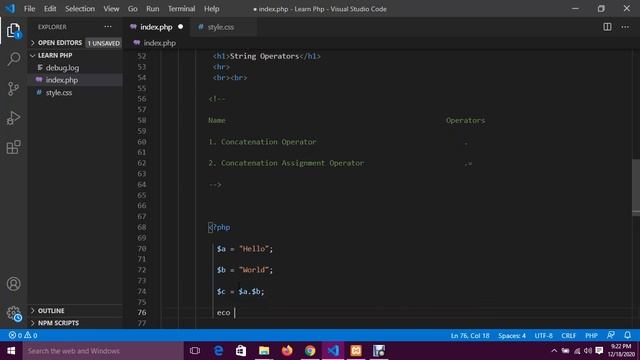Viewport: 640px width, 360px height.
Task: Open the notifications bell in the status bar
Action: click(627, 335)
